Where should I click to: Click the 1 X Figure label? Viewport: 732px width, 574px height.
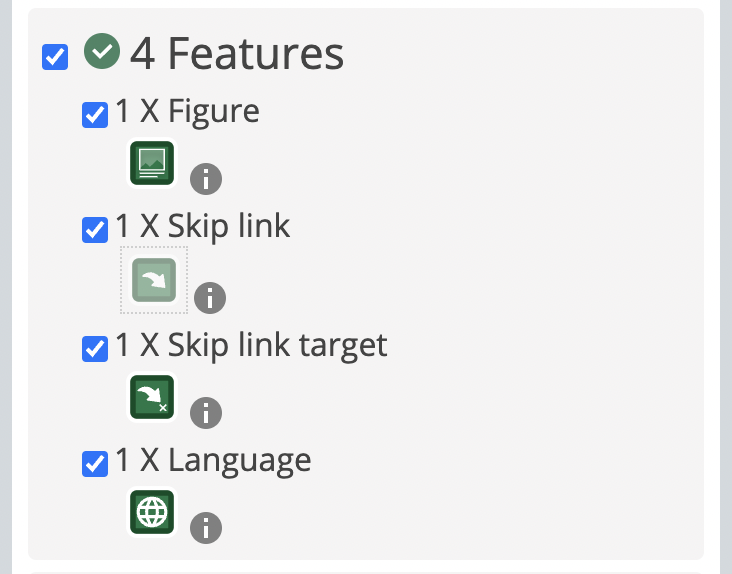[x=187, y=112]
